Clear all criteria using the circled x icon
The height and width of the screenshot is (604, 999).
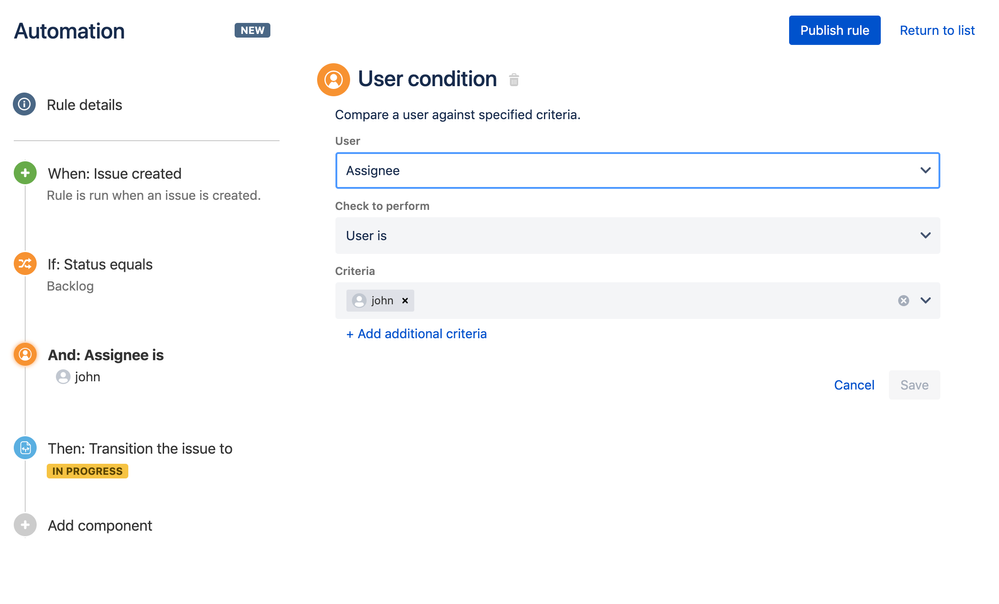coord(903,299)
